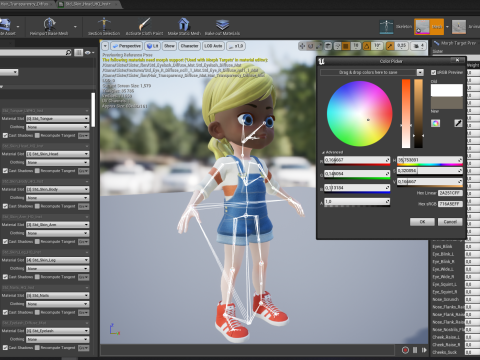Click the Hex Linear text field
The height and width of the screenshot is (360, 480).
pos(450,193)
